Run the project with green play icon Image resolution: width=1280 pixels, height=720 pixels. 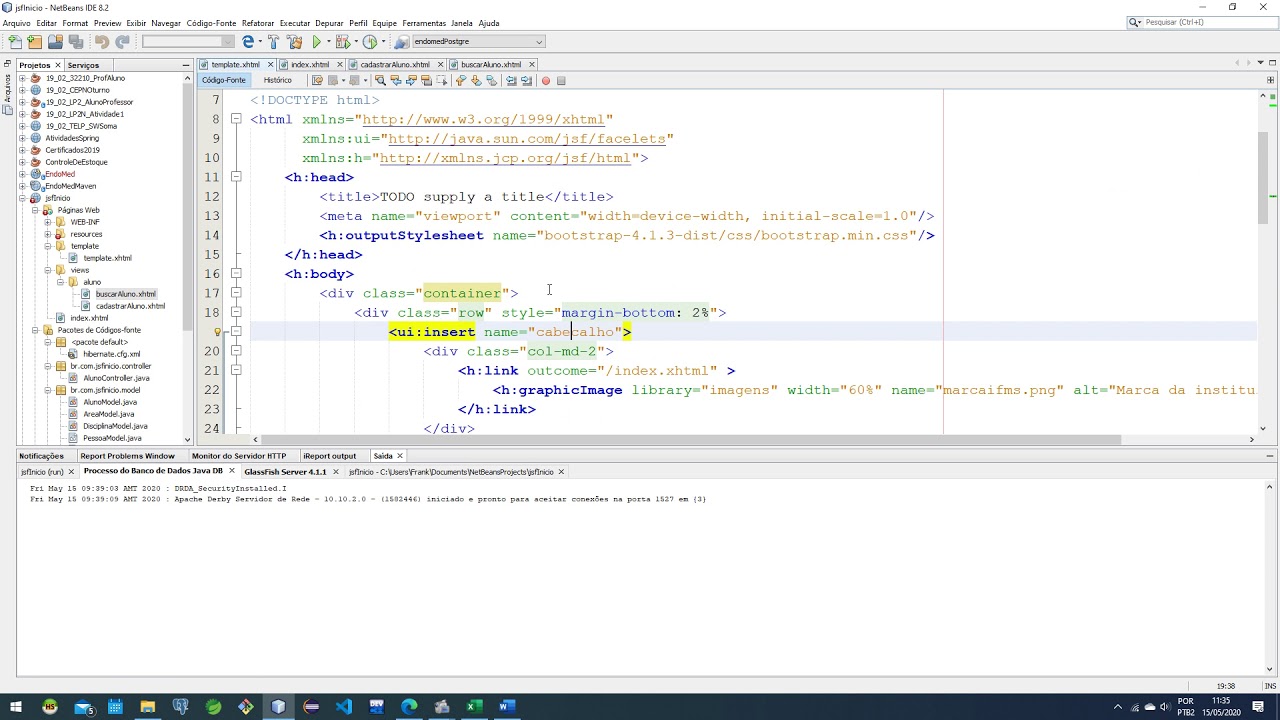pyautogui.click(x=317, y=42)
